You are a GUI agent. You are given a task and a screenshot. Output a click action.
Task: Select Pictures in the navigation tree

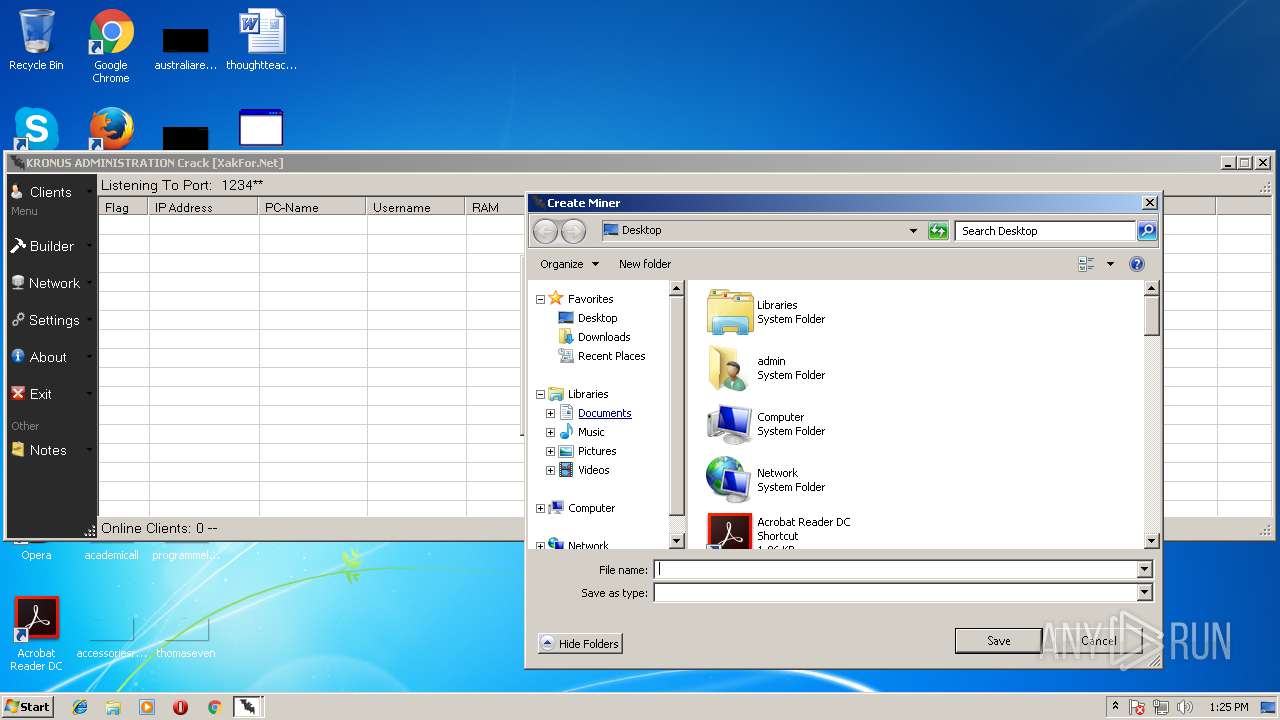pos(597,451)
